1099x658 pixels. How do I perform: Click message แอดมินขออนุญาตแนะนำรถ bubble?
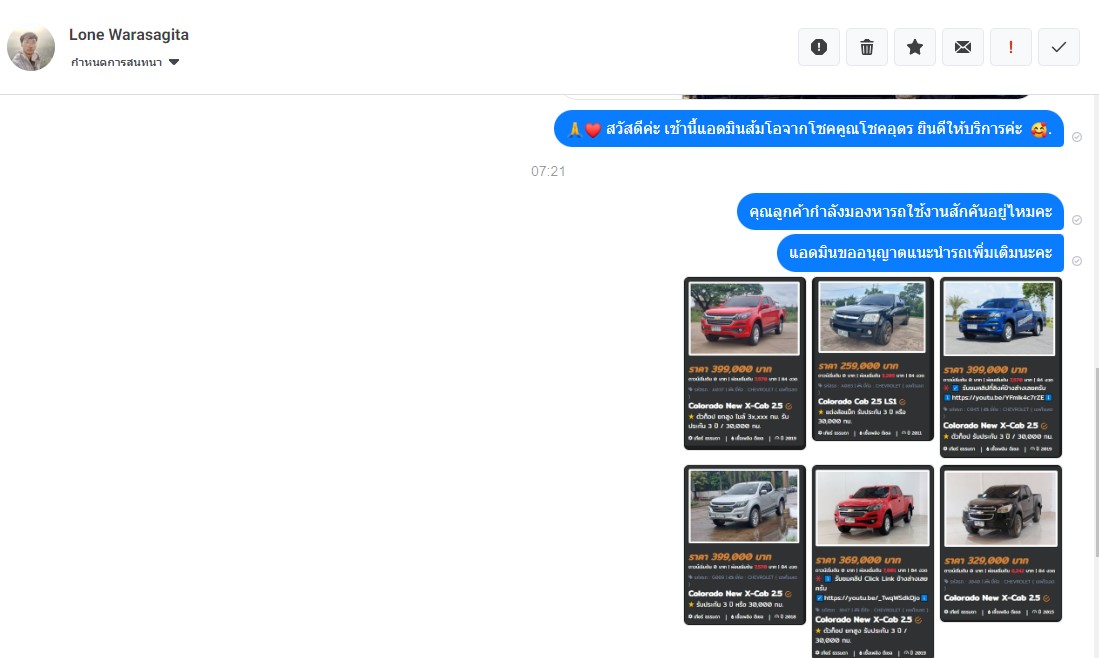pos(920,252)
